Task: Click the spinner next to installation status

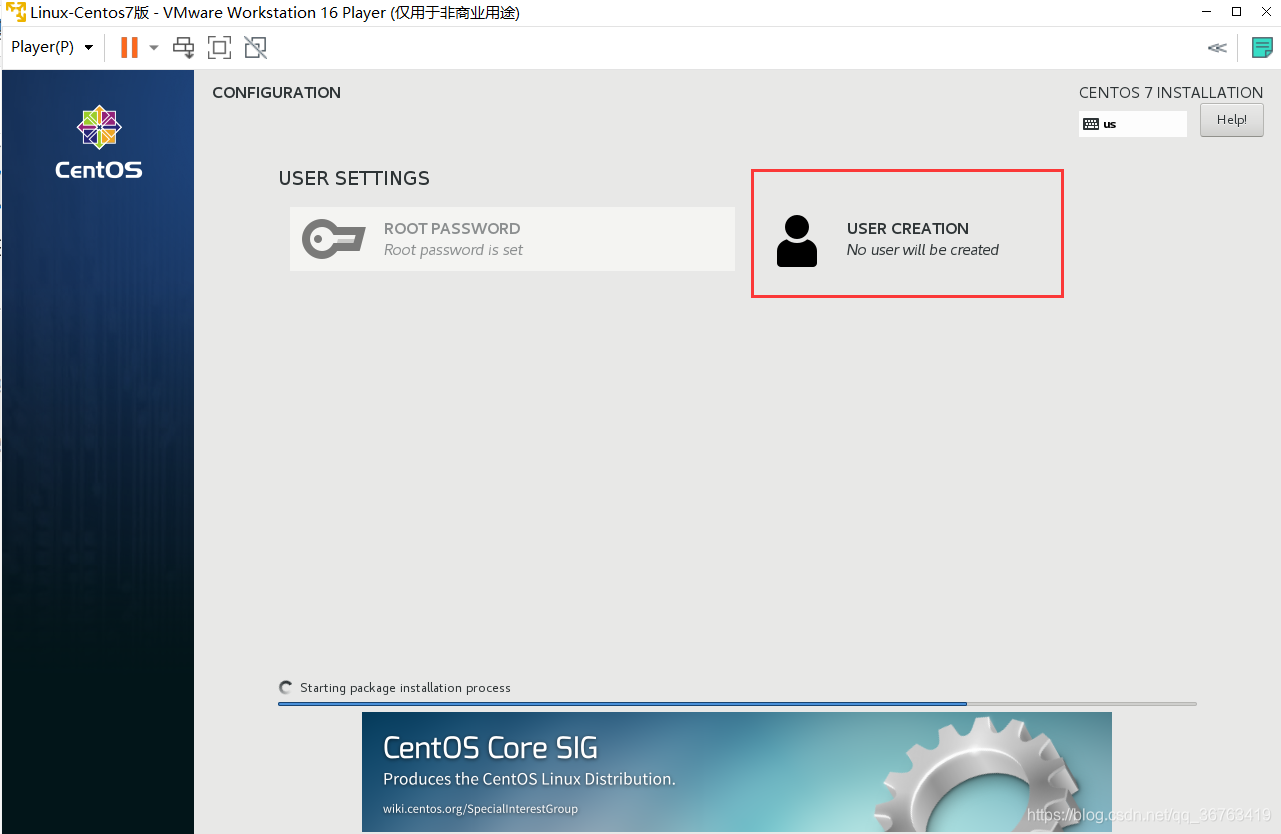Action: pyautogui.click(x=286, y=688)
